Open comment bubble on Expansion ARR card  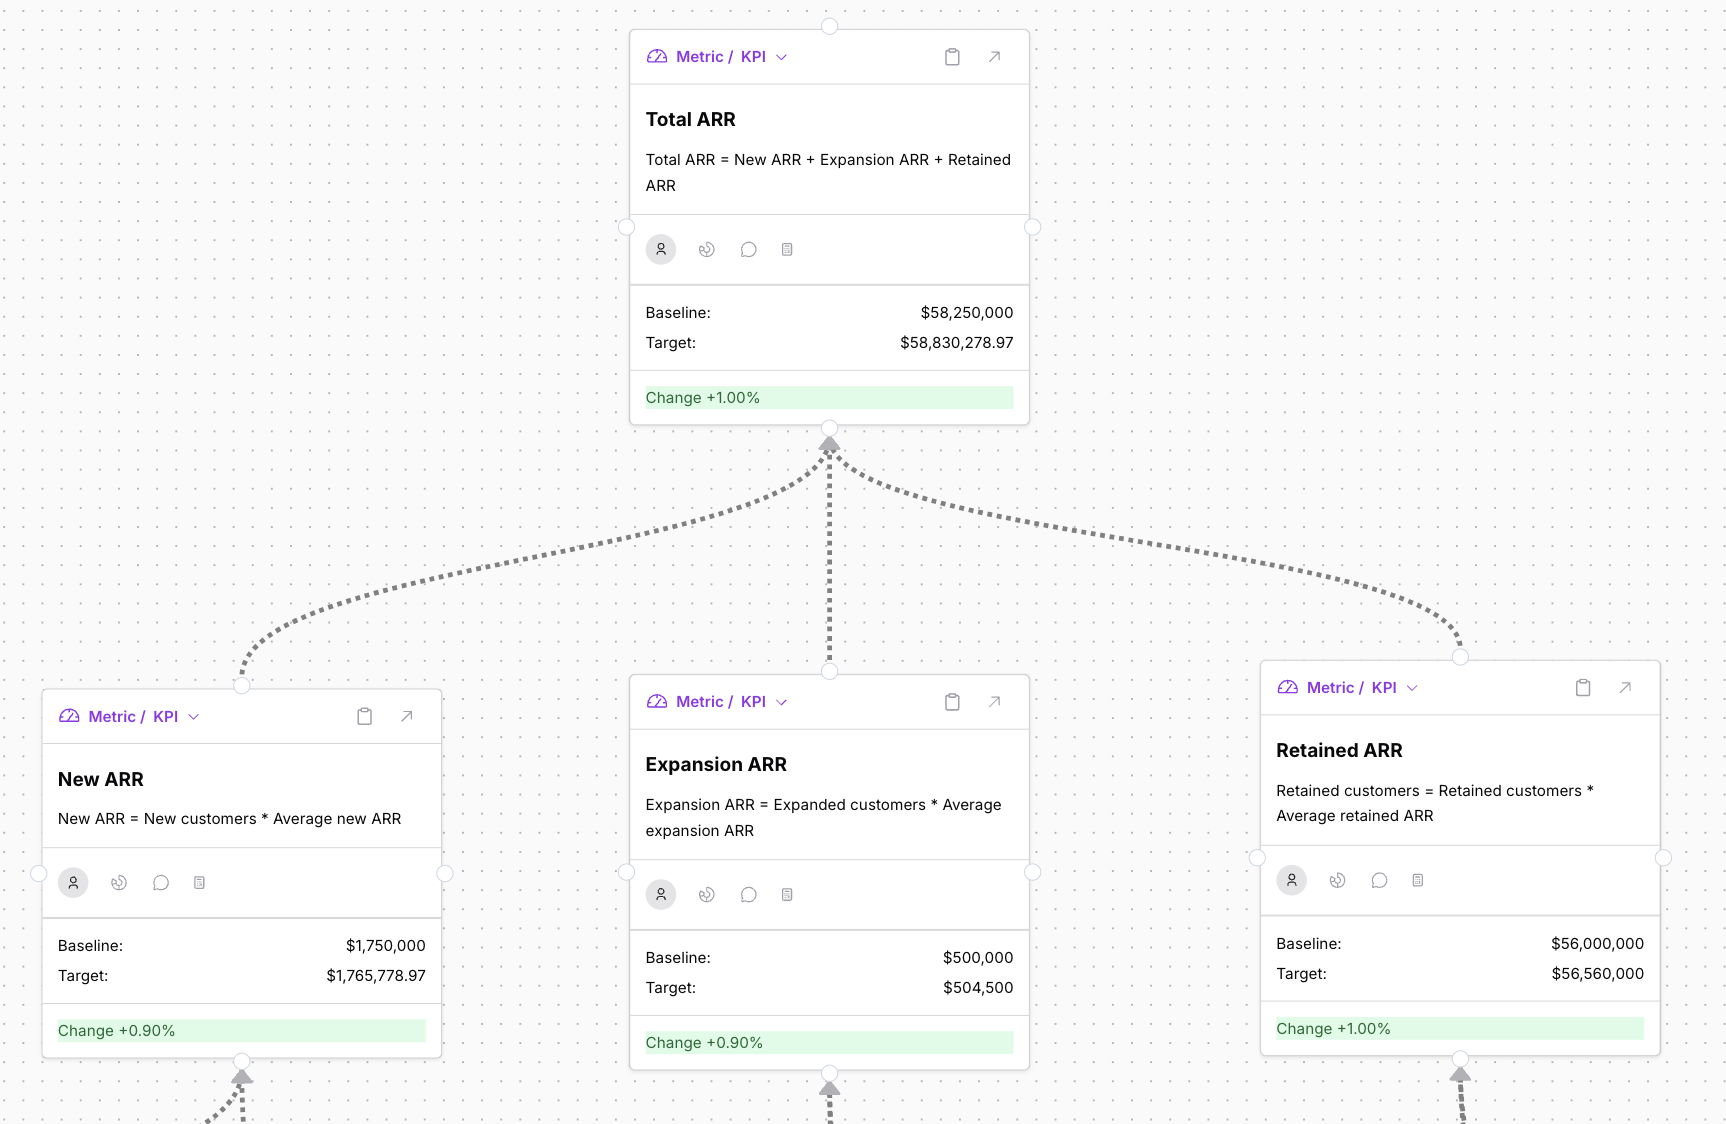coord(748,895)
